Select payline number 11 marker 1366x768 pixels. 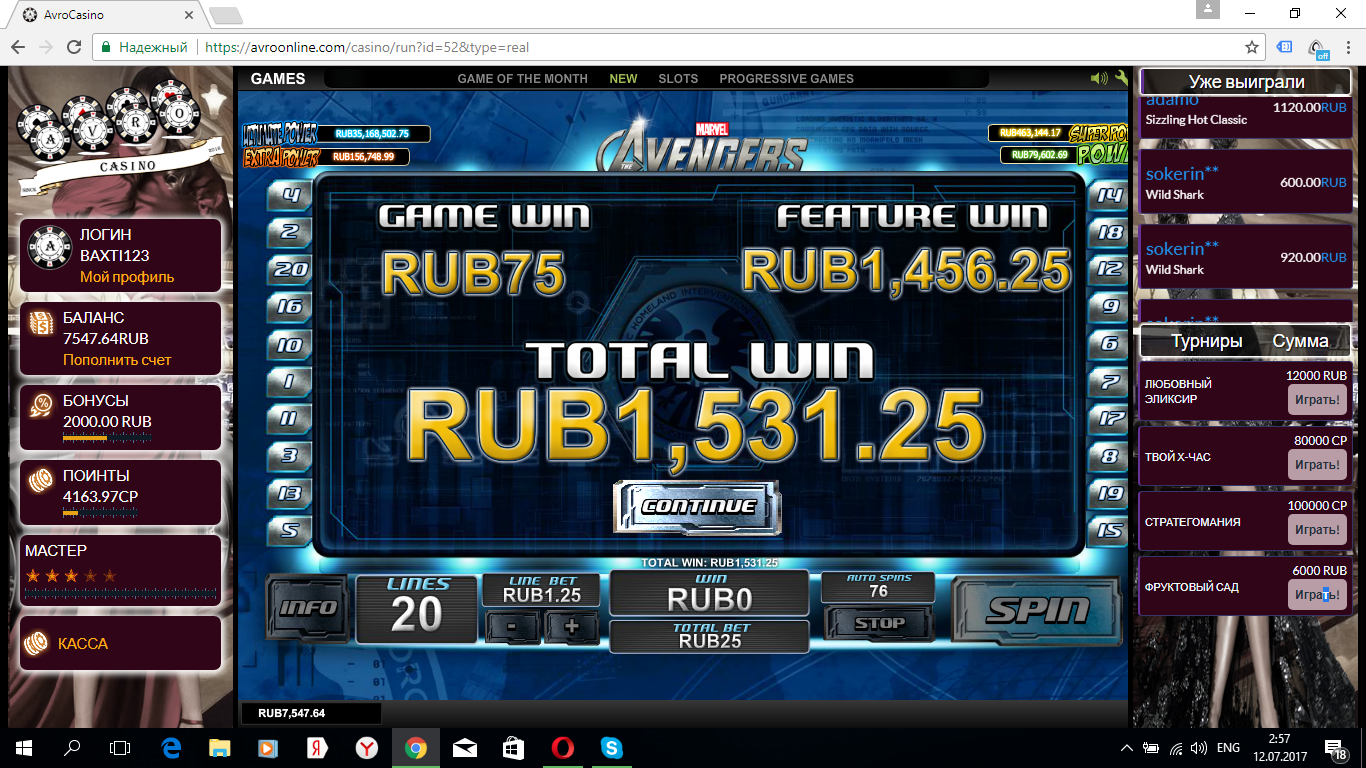[x=290, y=418]
